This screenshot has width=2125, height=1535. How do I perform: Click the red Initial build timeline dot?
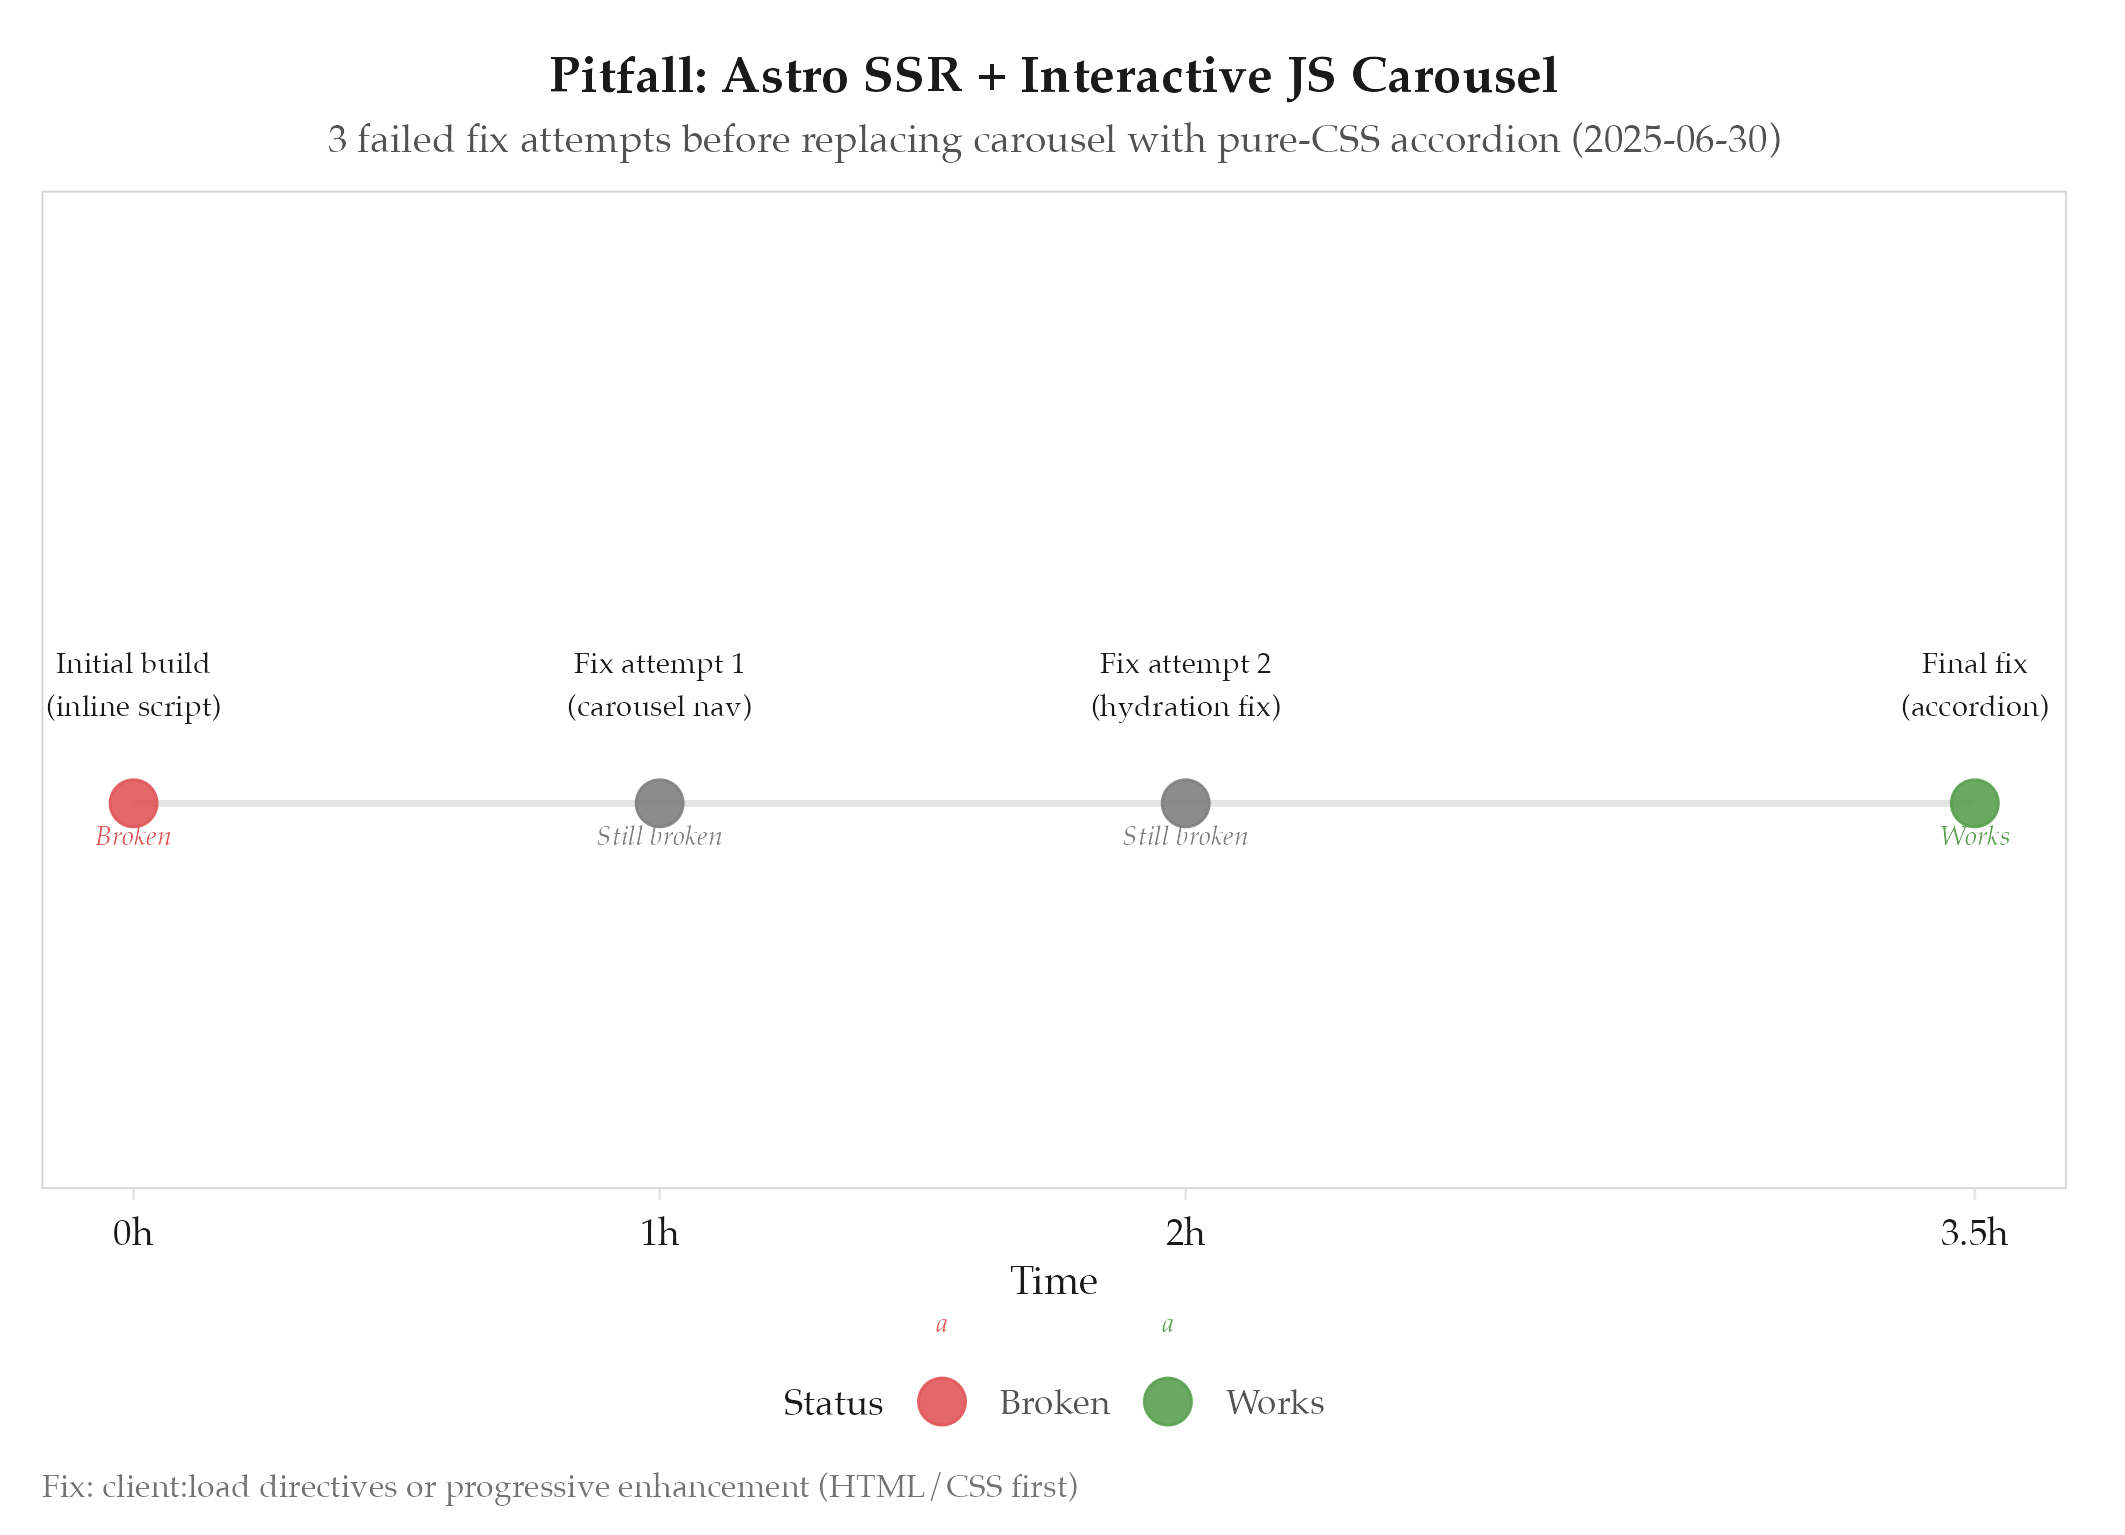[133, 803]
